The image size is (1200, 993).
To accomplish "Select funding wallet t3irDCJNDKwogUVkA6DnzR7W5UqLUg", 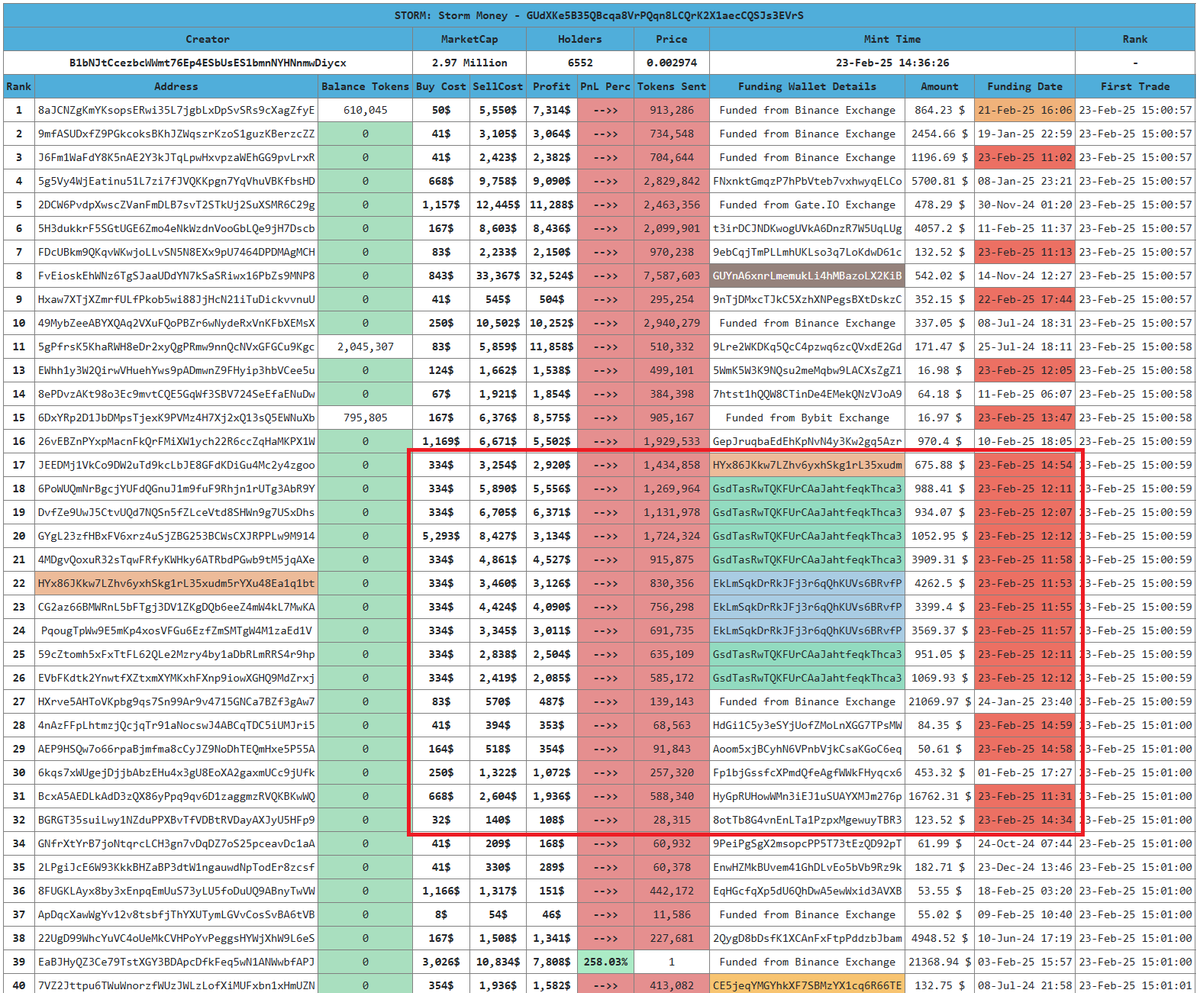I will coord(808,228).
